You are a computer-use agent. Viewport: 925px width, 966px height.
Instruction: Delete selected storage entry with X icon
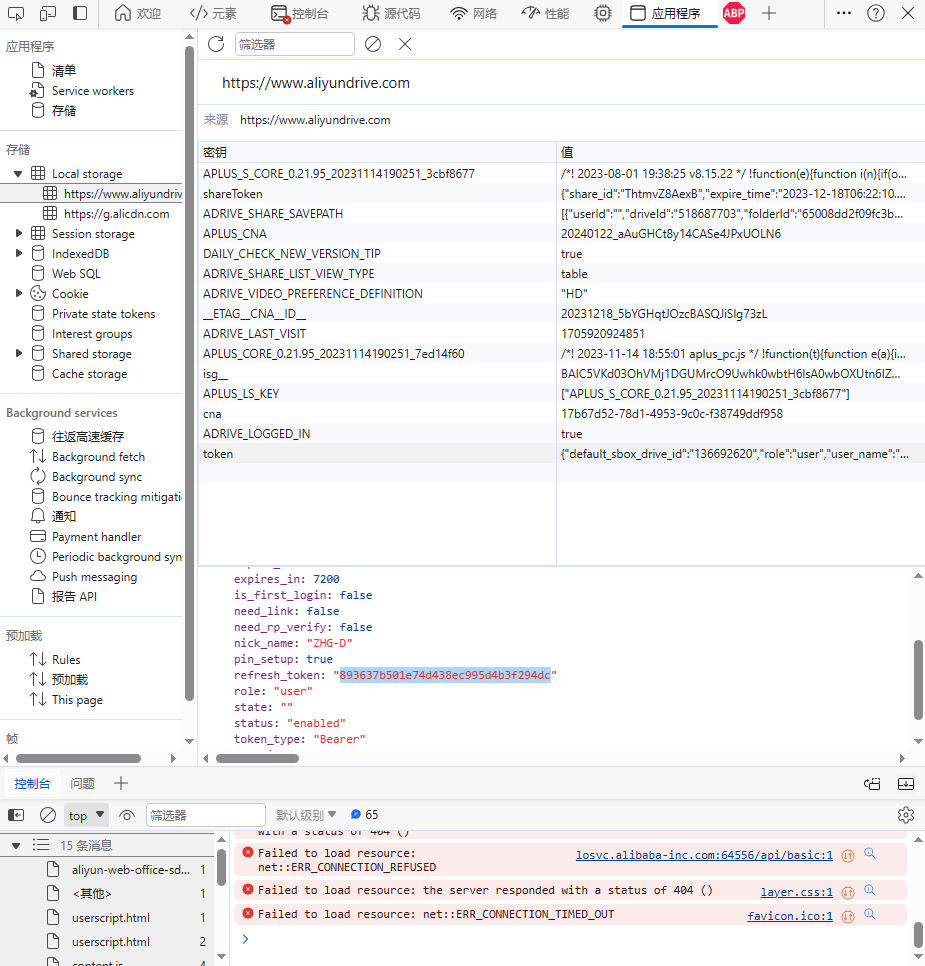[x=405, y=44]
